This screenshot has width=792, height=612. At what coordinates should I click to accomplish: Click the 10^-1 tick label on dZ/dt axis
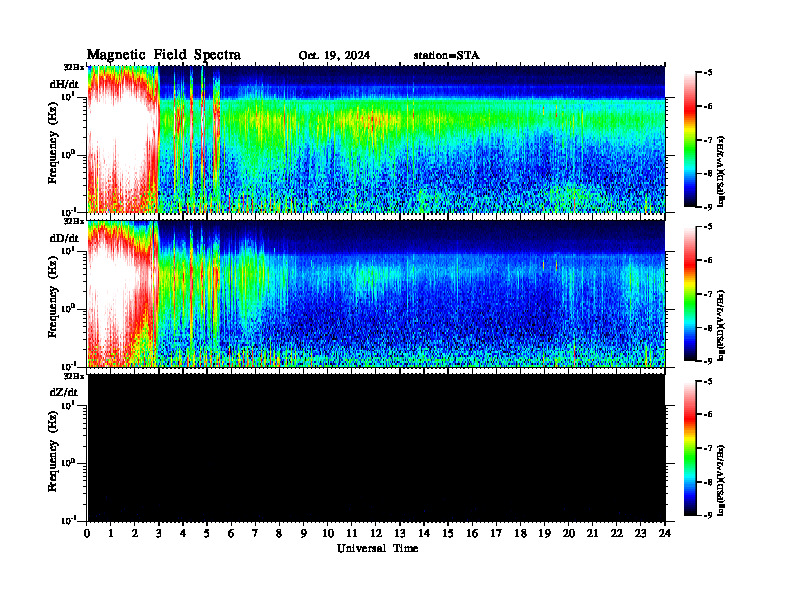click(x=68, y=520)
